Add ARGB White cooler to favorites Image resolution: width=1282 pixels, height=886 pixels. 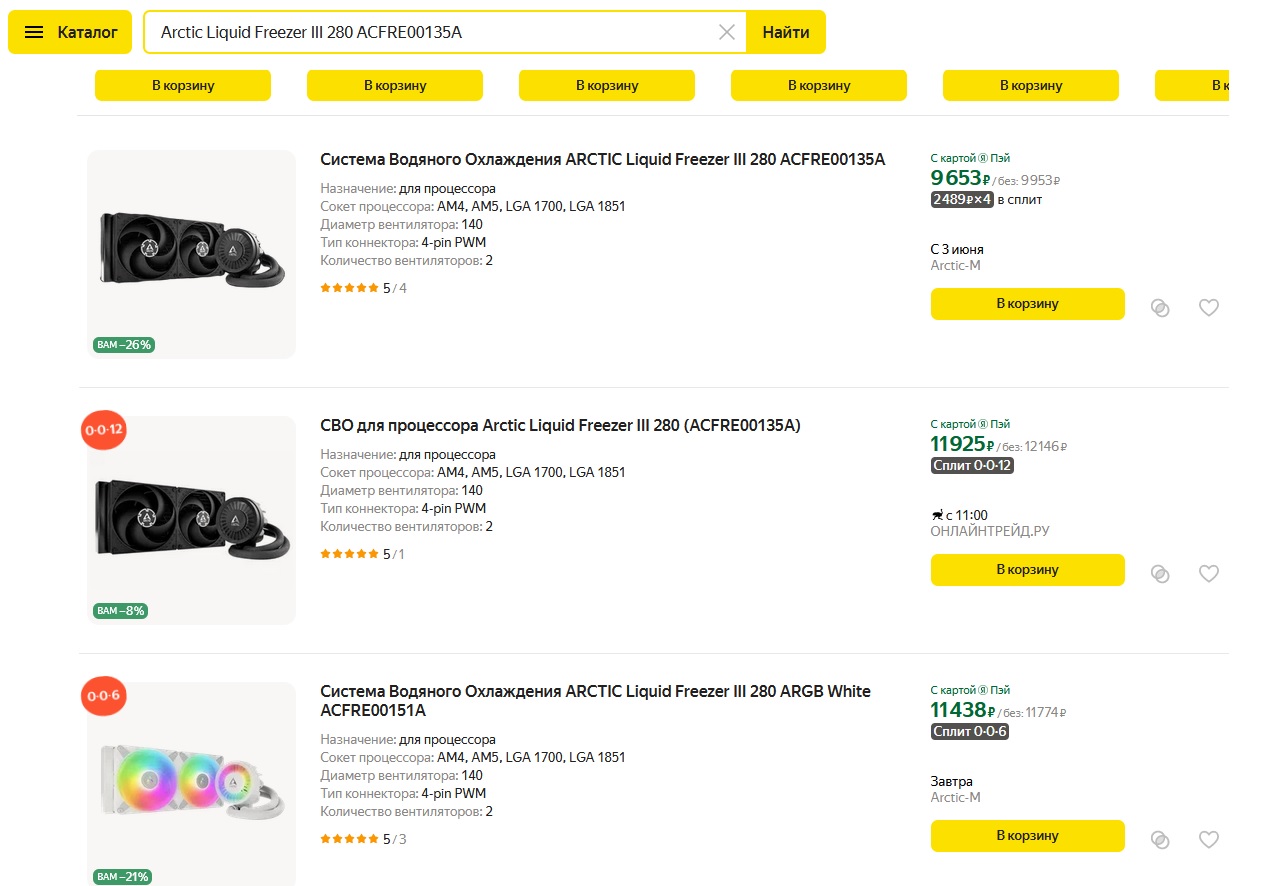click(x=1209, y=840)
